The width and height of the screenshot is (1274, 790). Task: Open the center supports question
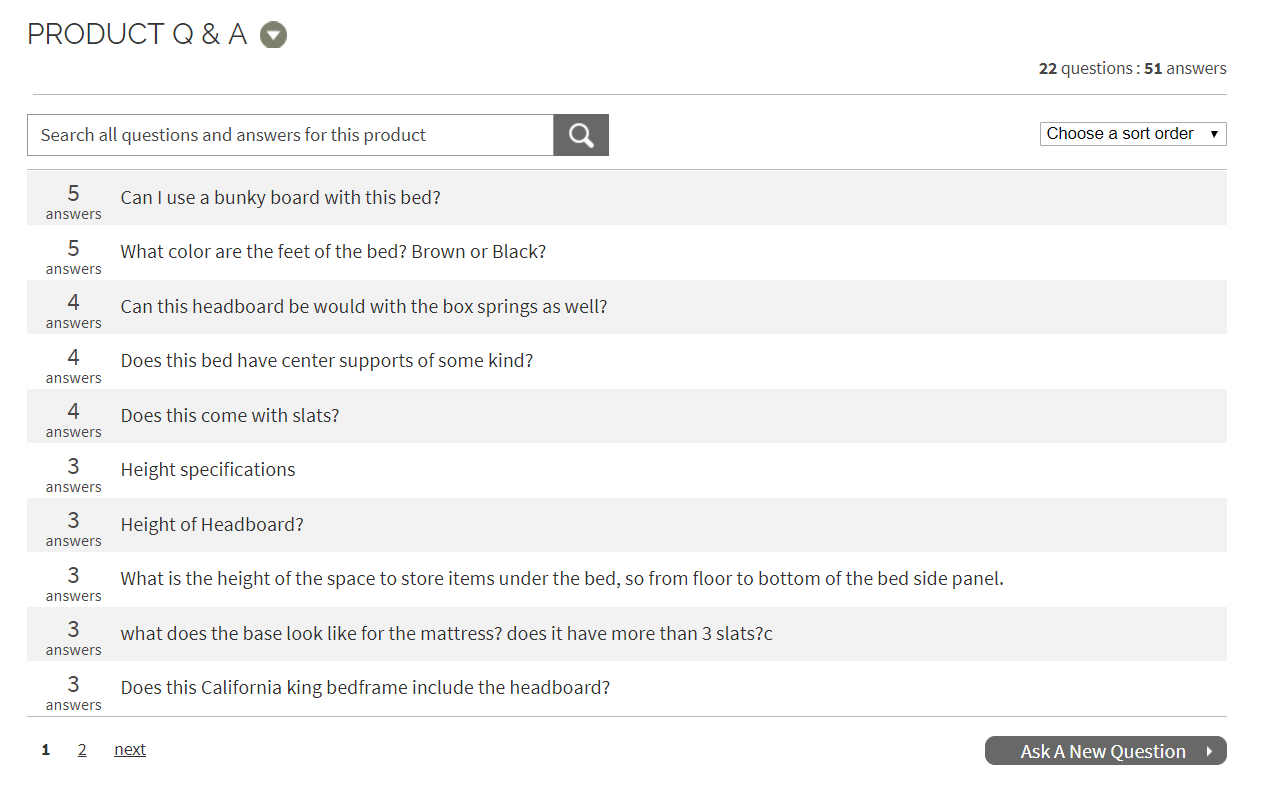tap(326, 361)
